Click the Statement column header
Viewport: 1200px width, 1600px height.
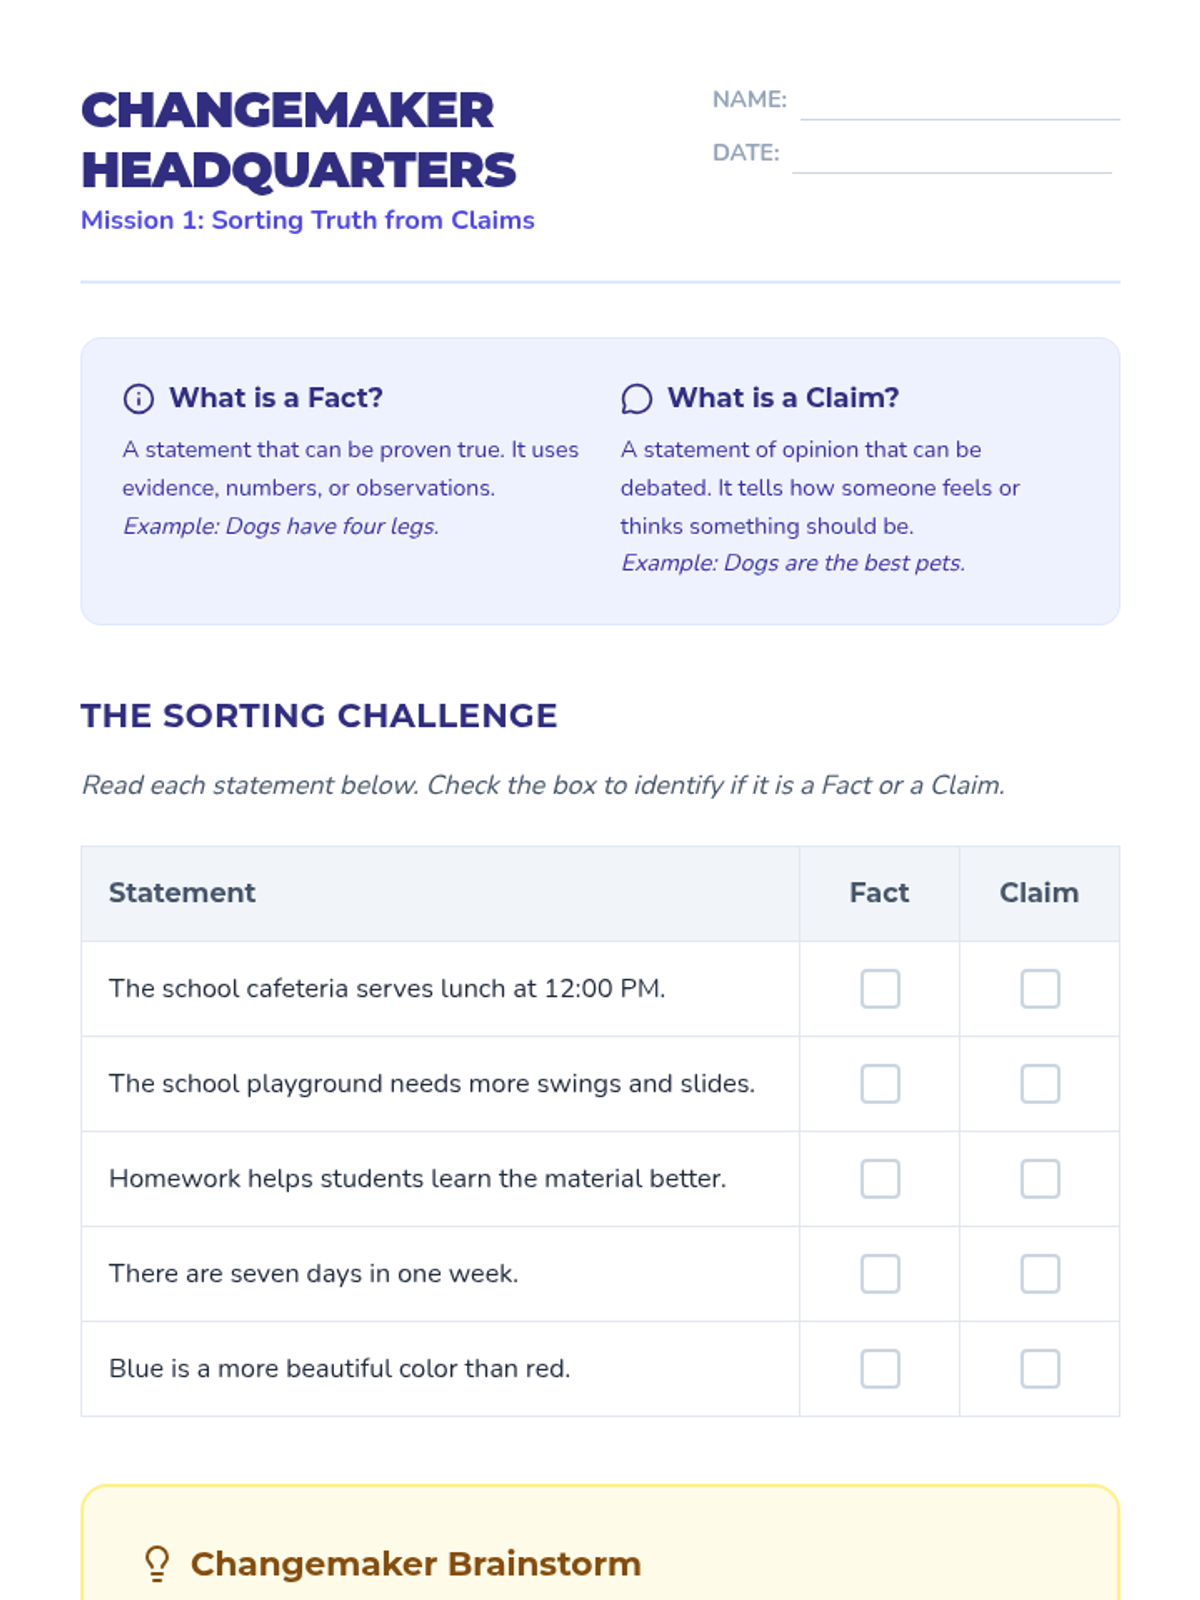click(182, 893)
